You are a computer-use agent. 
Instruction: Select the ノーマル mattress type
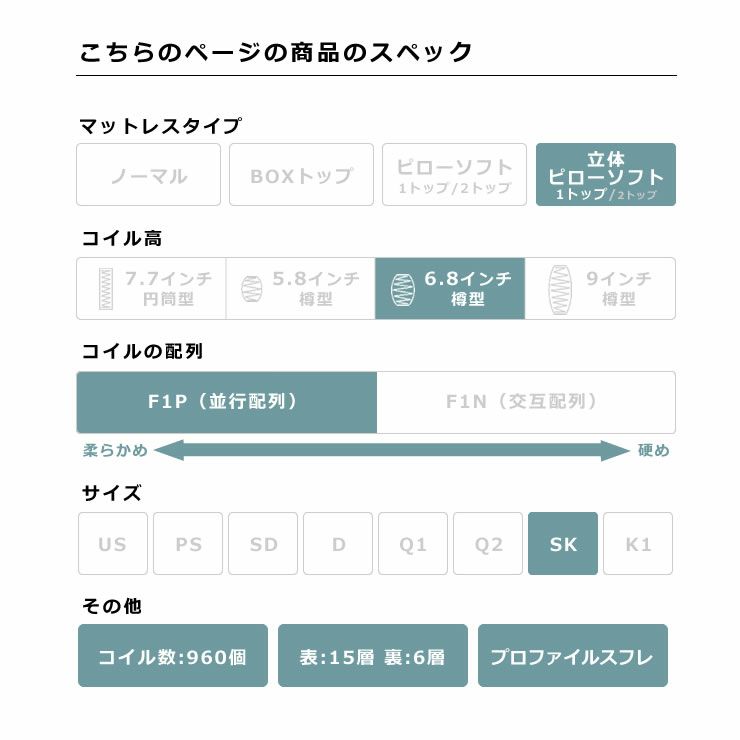(148, 176)
